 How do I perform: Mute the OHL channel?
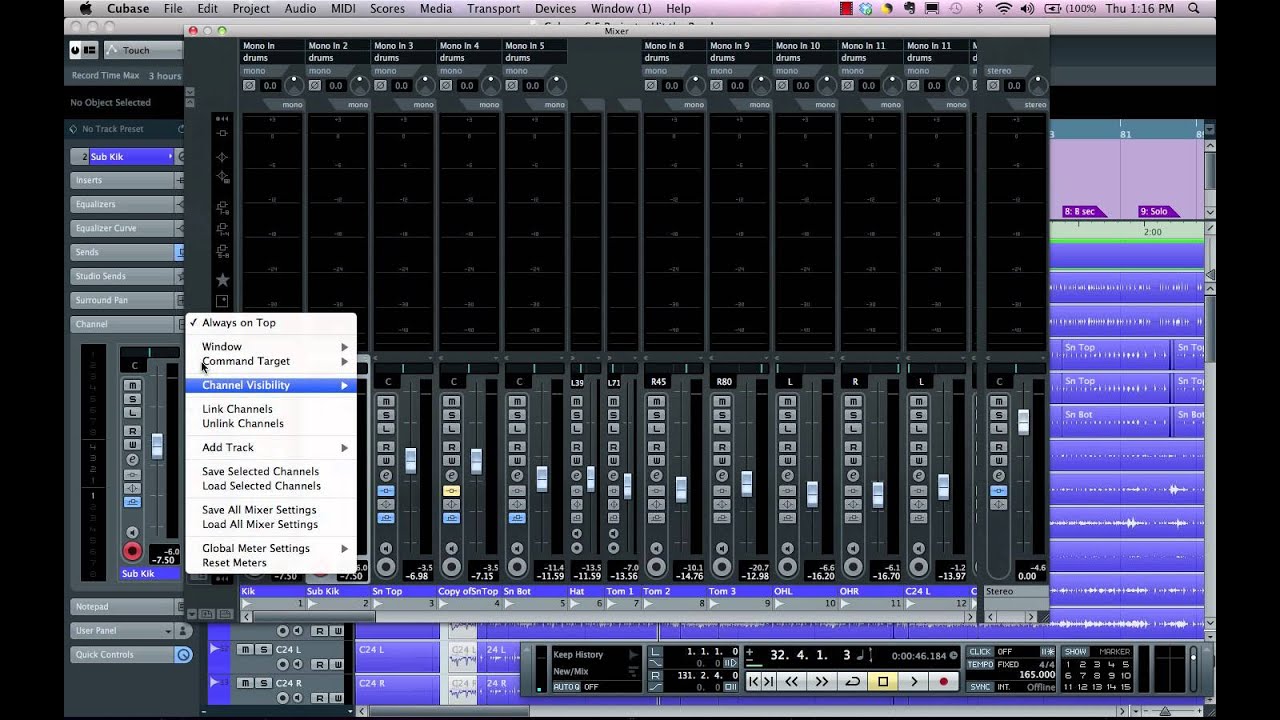788,401
